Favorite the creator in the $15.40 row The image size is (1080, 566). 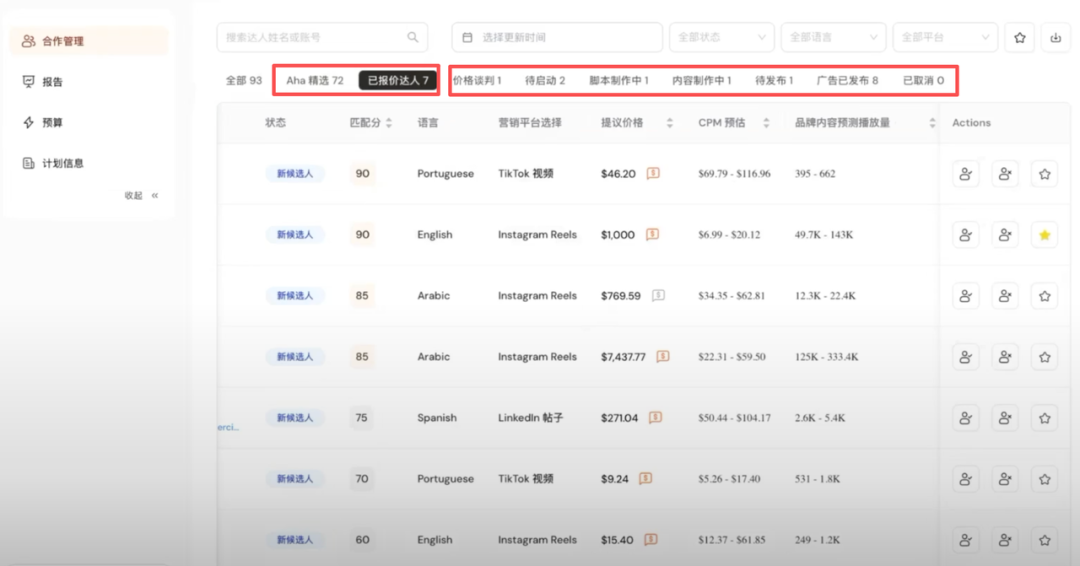1044,540
